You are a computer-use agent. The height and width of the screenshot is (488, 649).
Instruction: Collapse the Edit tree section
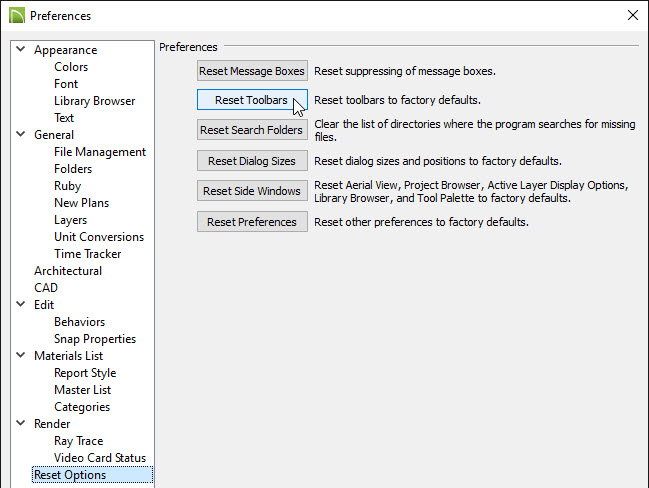click(21, 304)
